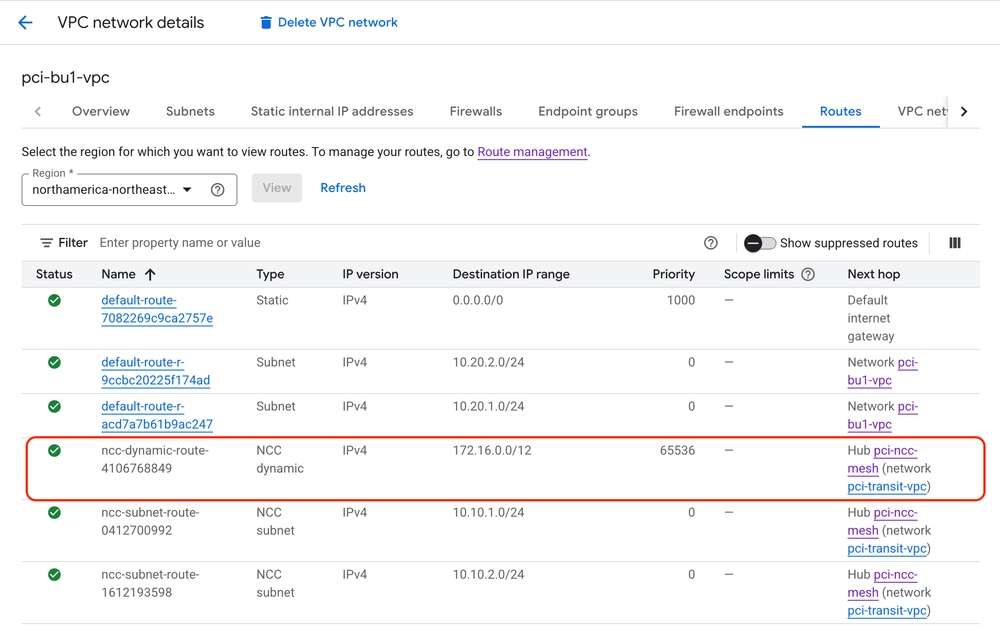Click the Delete VPC network trash icon

(x=266, y=22)
